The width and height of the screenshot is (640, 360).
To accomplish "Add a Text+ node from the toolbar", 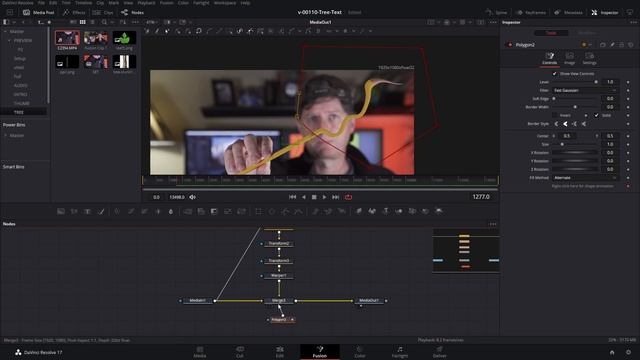I will point(87,211).
